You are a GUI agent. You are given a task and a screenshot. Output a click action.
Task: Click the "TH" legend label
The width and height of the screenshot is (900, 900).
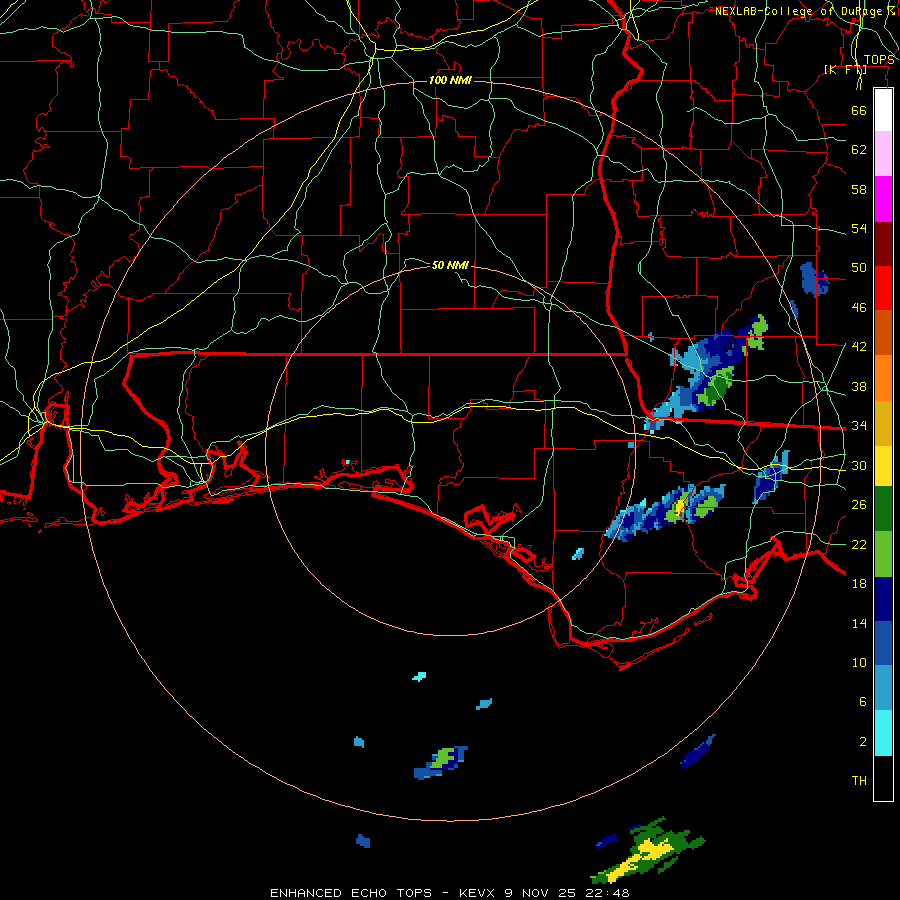859,781
